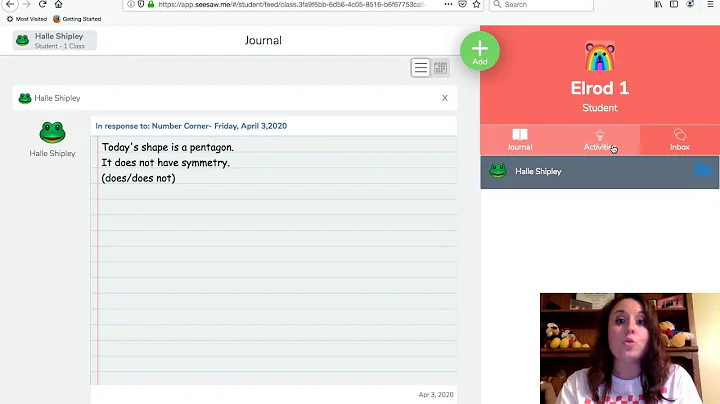Click the Apr 3, 2020 date label

click(436, 394)
